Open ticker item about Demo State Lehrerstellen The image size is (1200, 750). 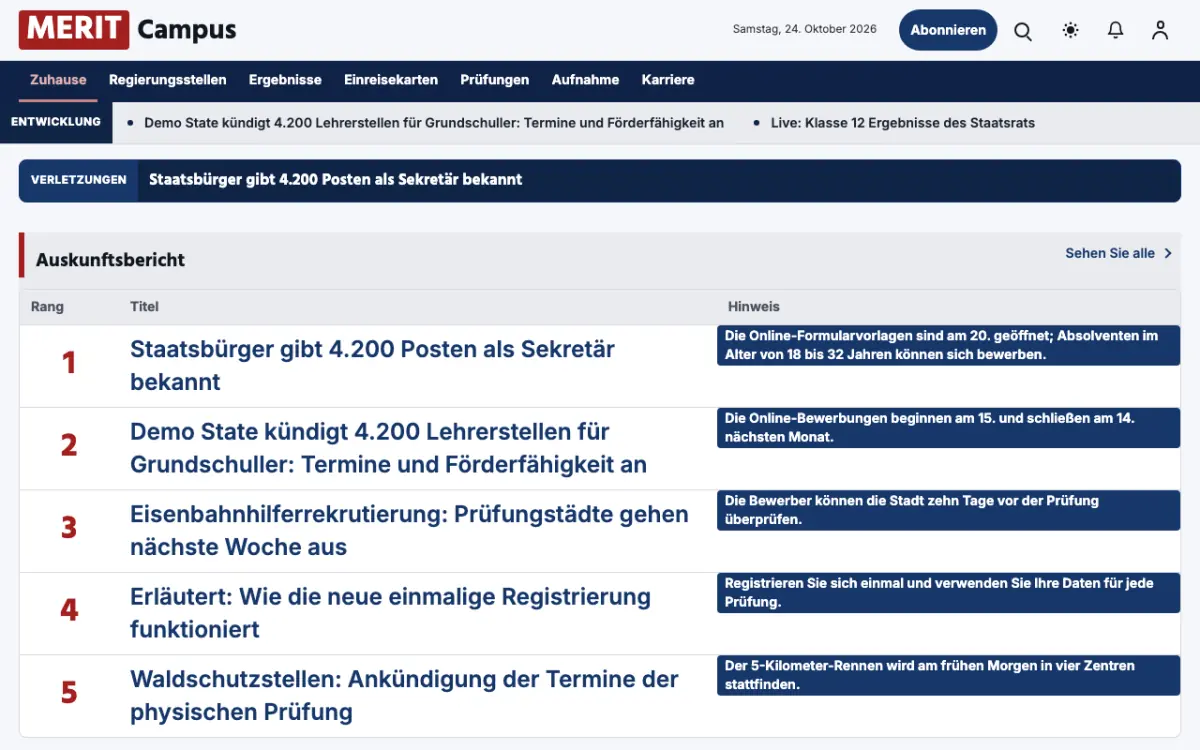pyautogui.click(x=434, y=123)
